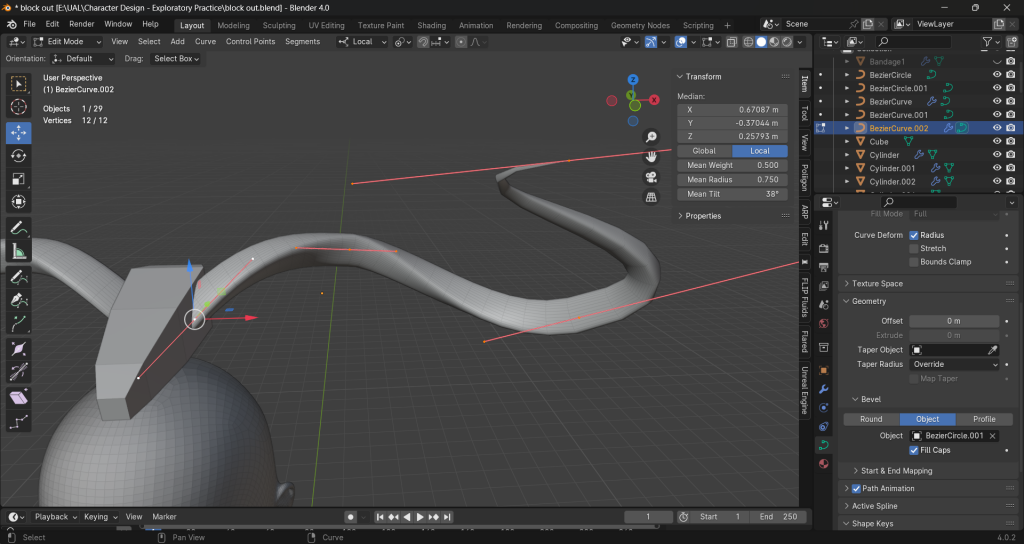Open the Keying popover
This screenshot has width=1024, height=544.
pyautogui.click(x=100, y=517)
